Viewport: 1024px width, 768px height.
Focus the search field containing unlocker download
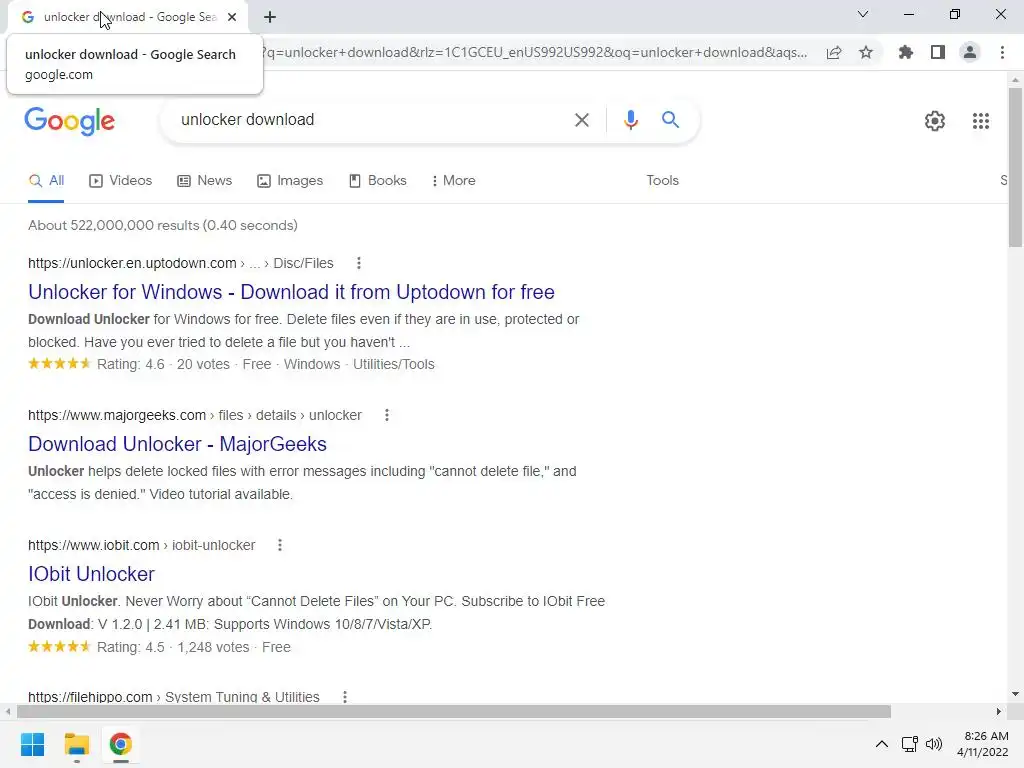point(372,120)
